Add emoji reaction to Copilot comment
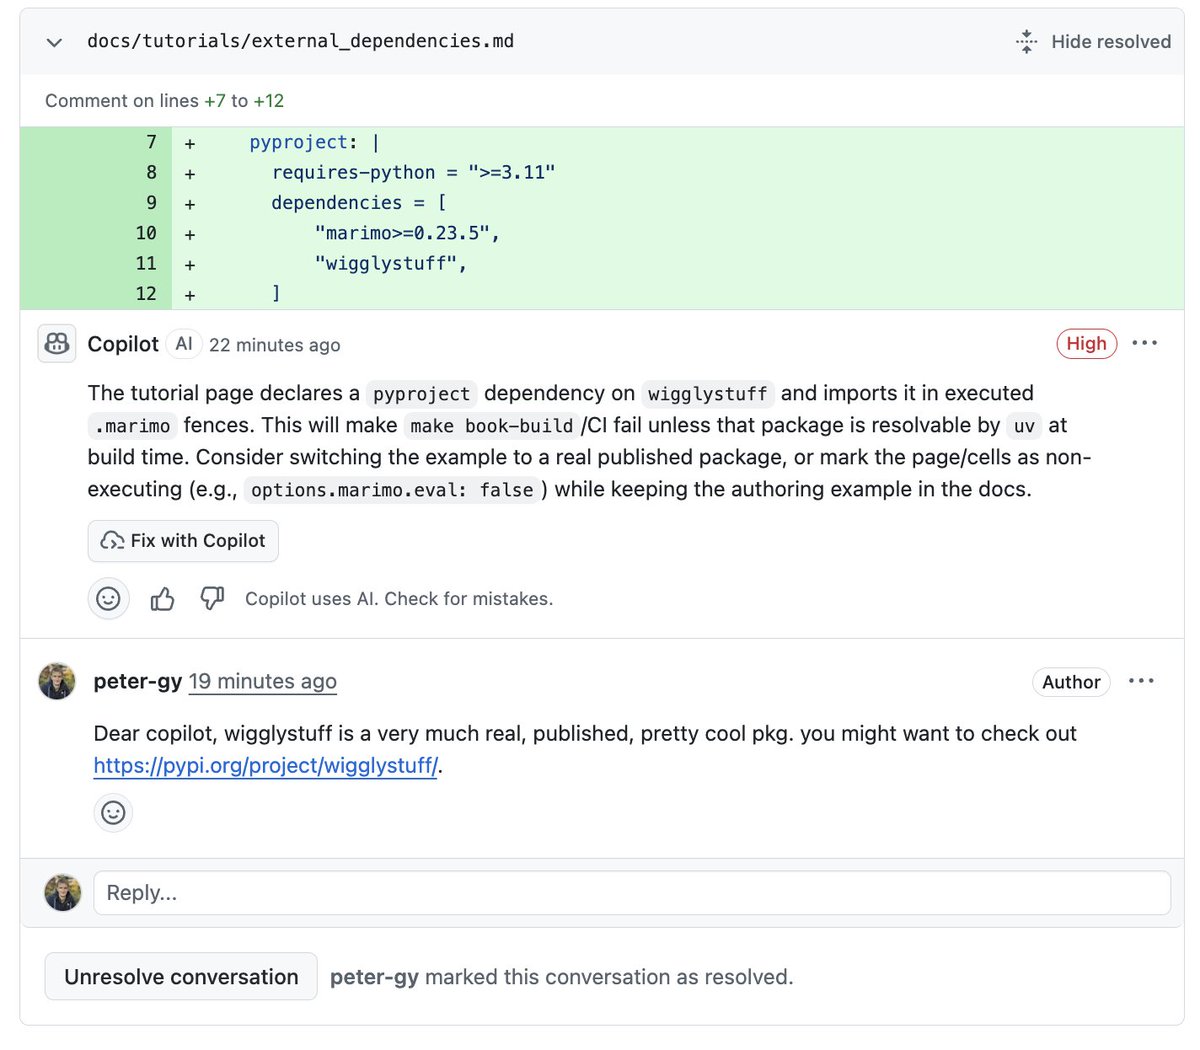The height and width of the screenshot is (1050, 1200). coord(108,599)
